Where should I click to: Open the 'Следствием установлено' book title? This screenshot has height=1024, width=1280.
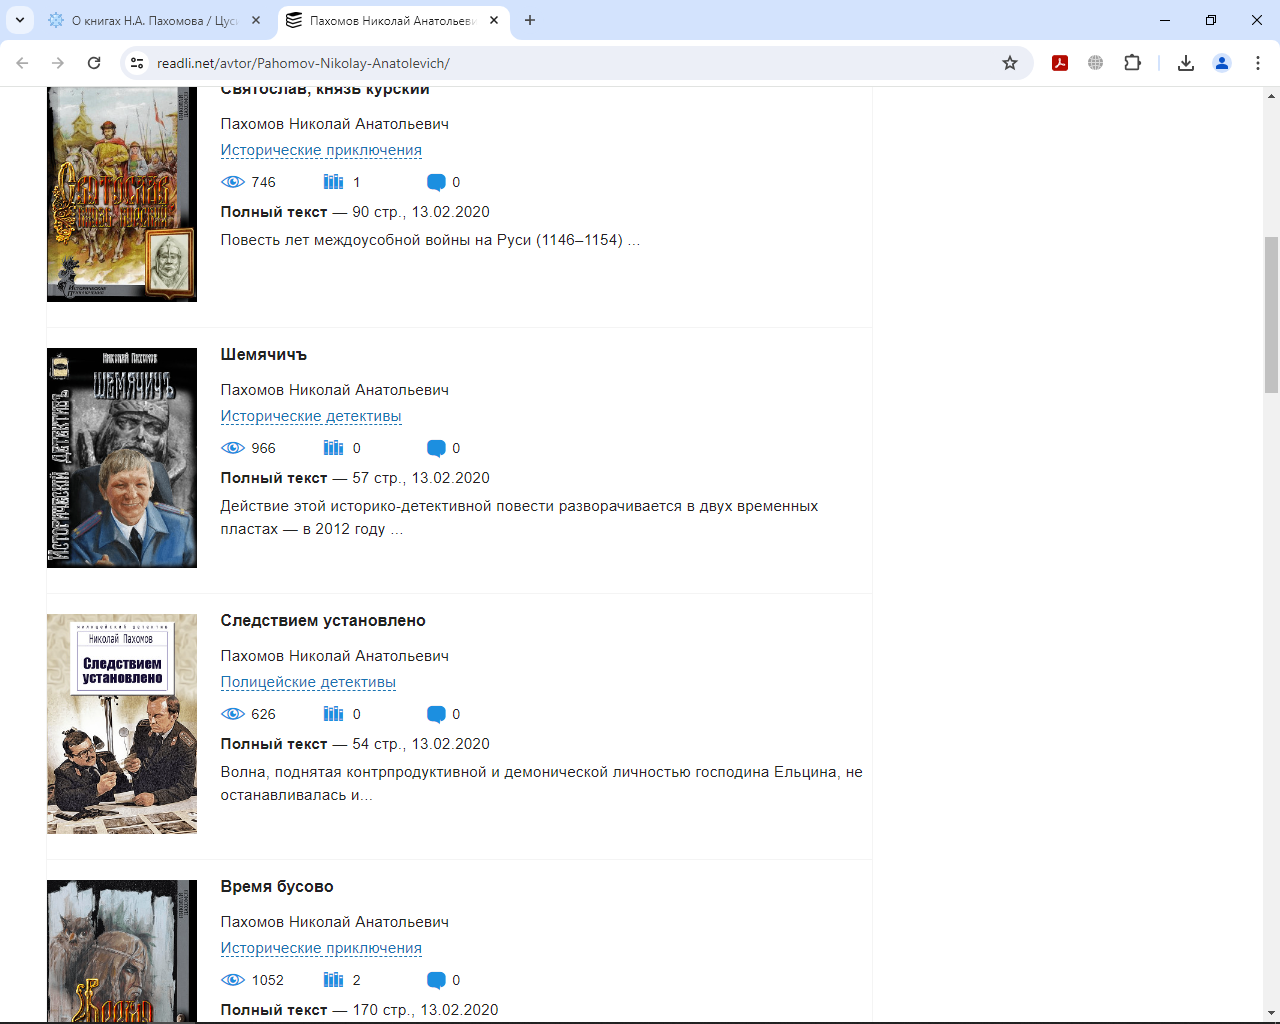tap(323, 621)
